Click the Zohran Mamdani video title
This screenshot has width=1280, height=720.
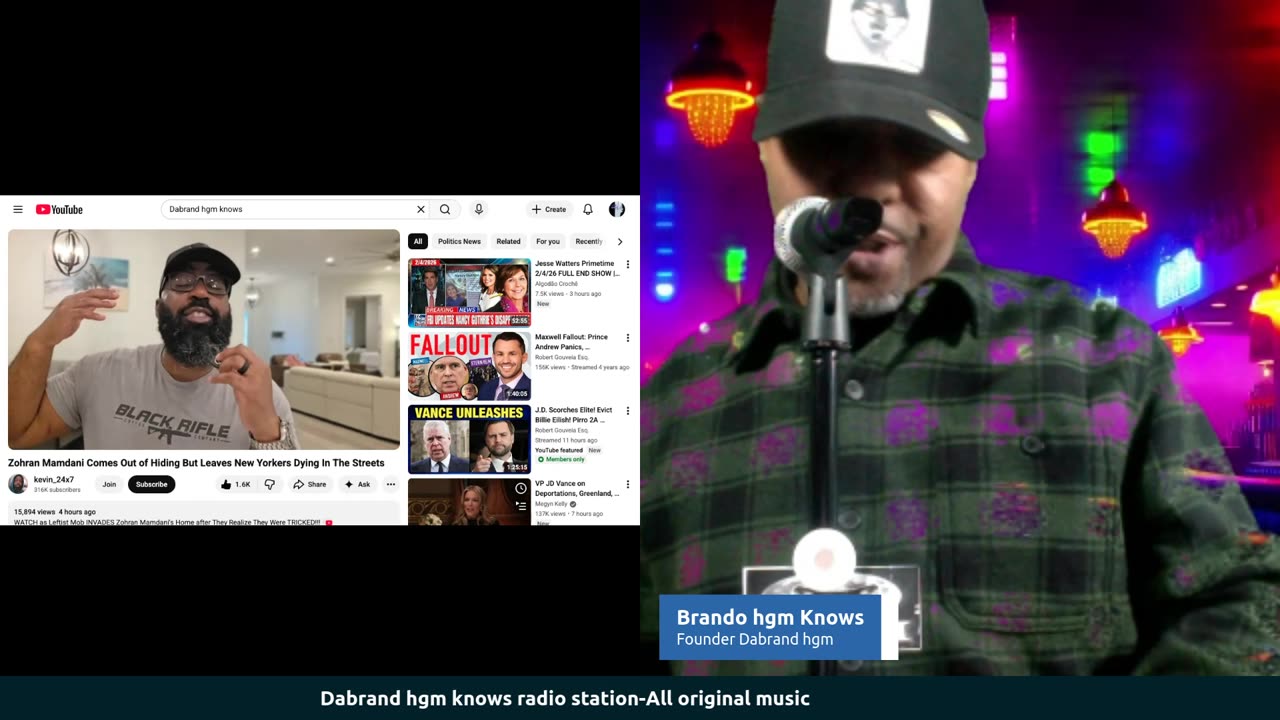[196, 463]
